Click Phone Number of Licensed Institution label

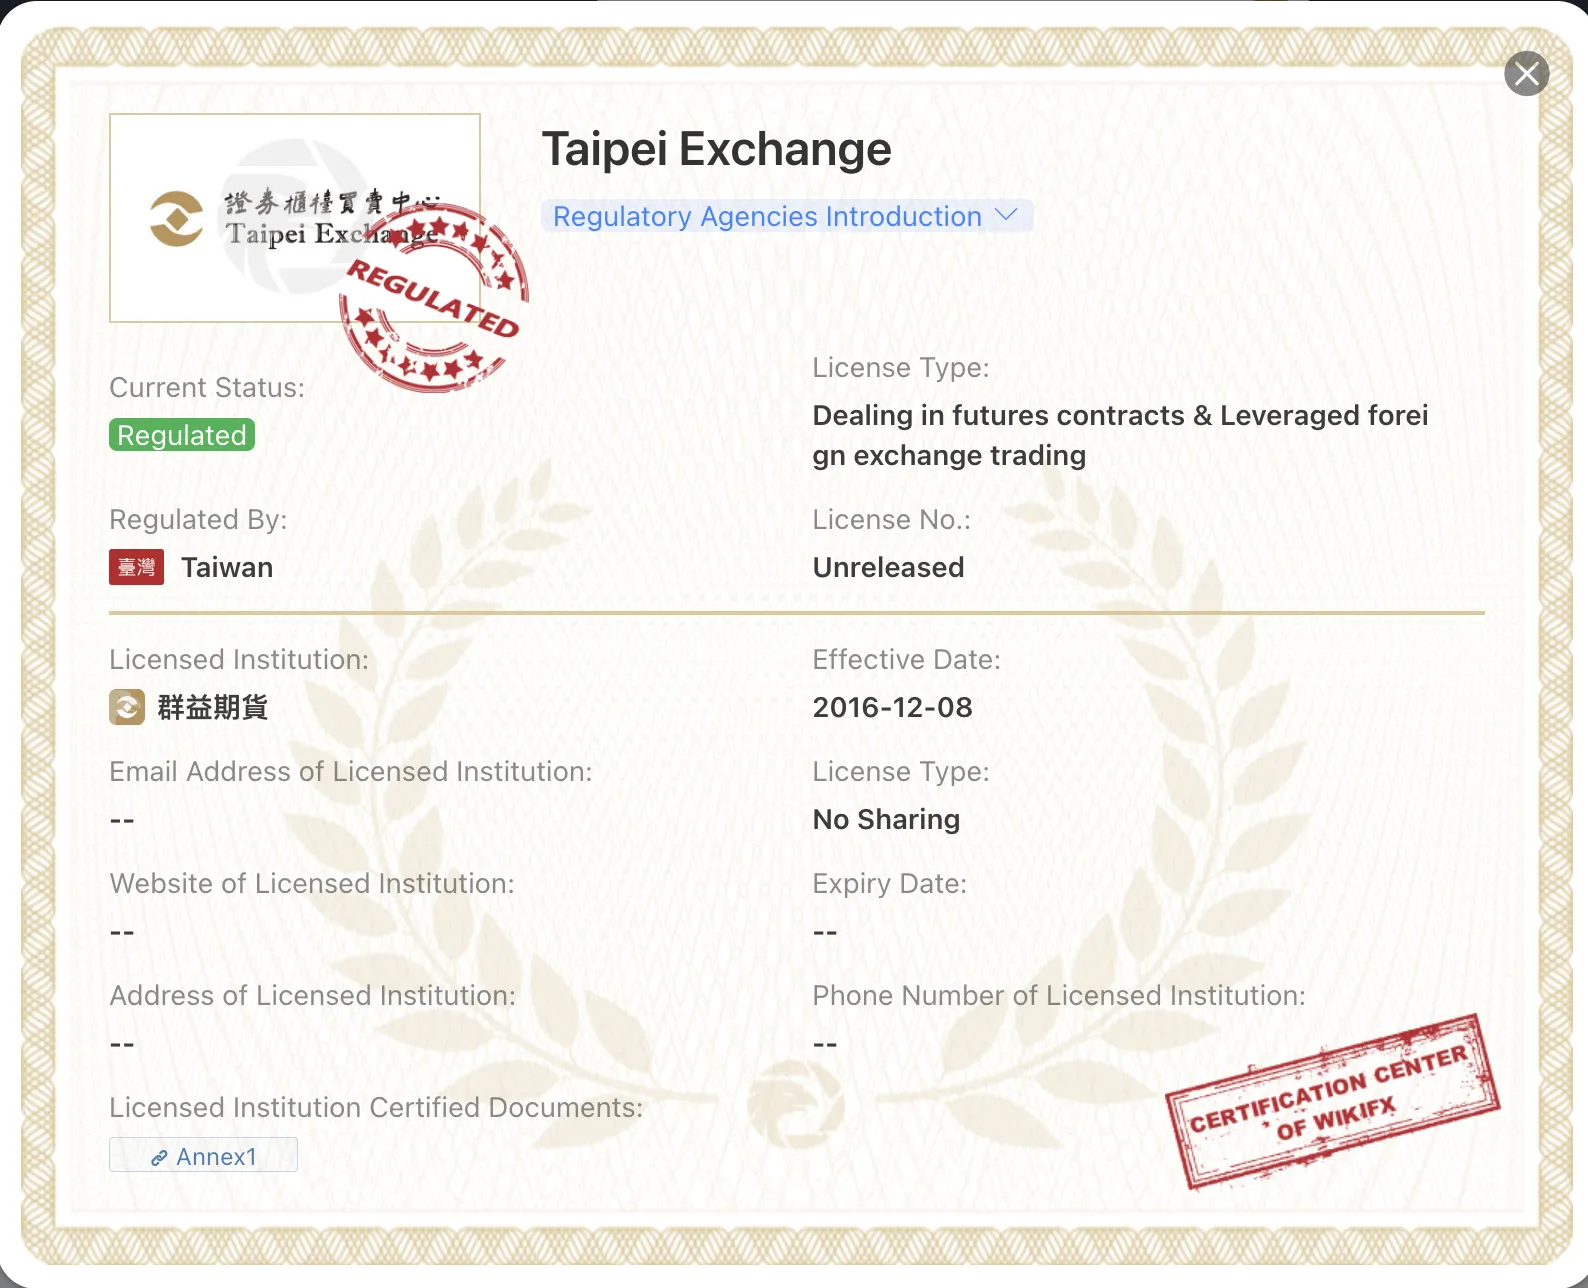point(1059,995)
